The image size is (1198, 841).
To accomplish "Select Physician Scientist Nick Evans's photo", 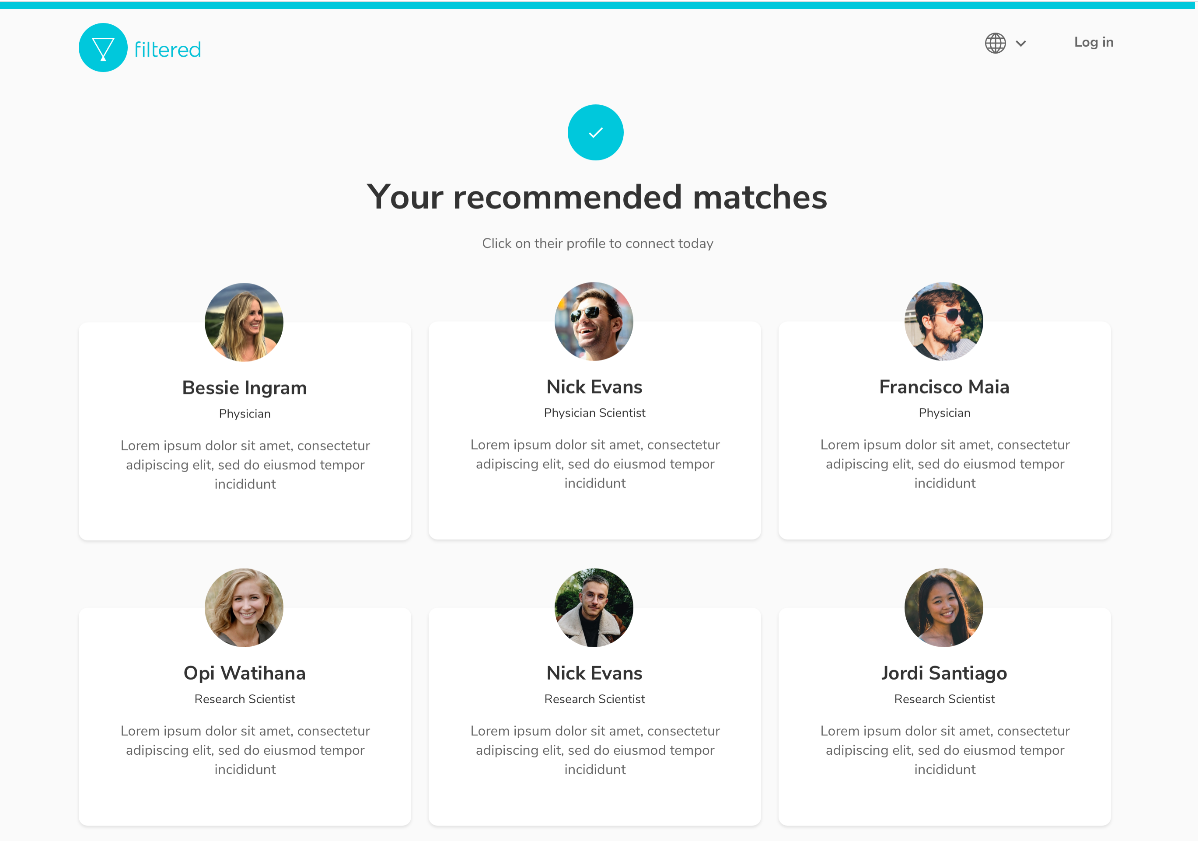I will pyautogui.click(x=594, y=321).
